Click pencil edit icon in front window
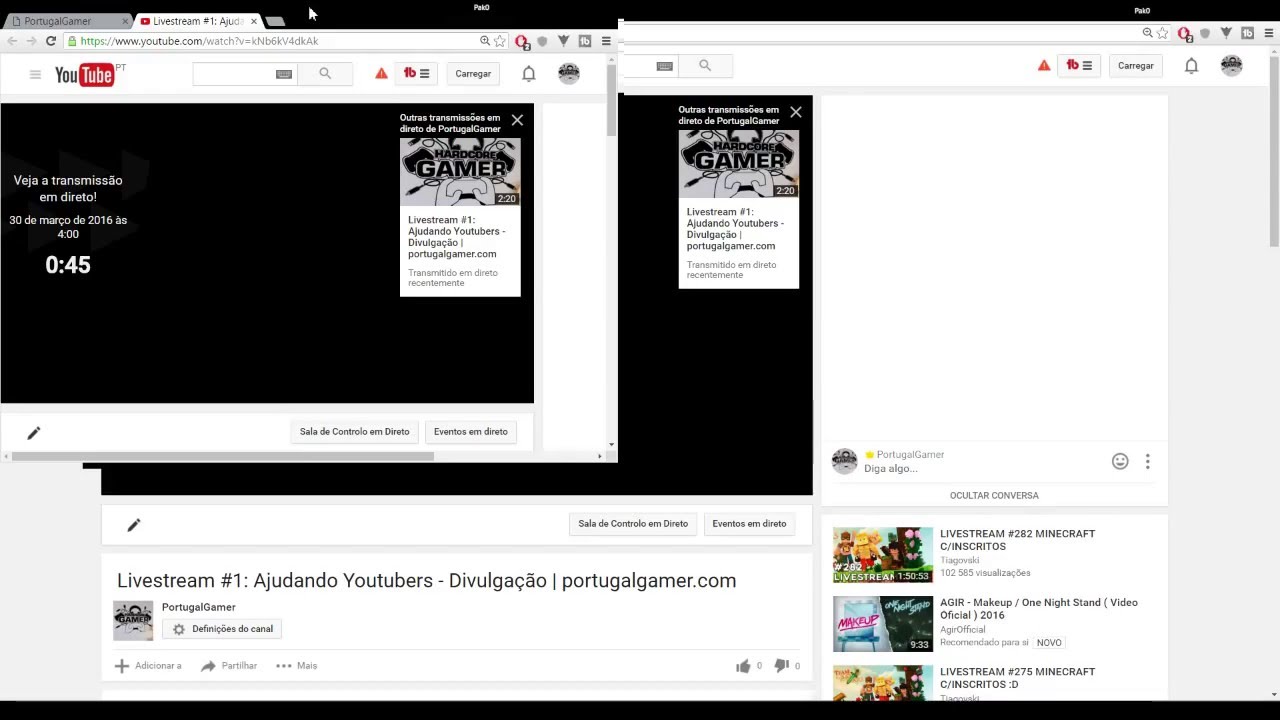 (x=33, y=432)
